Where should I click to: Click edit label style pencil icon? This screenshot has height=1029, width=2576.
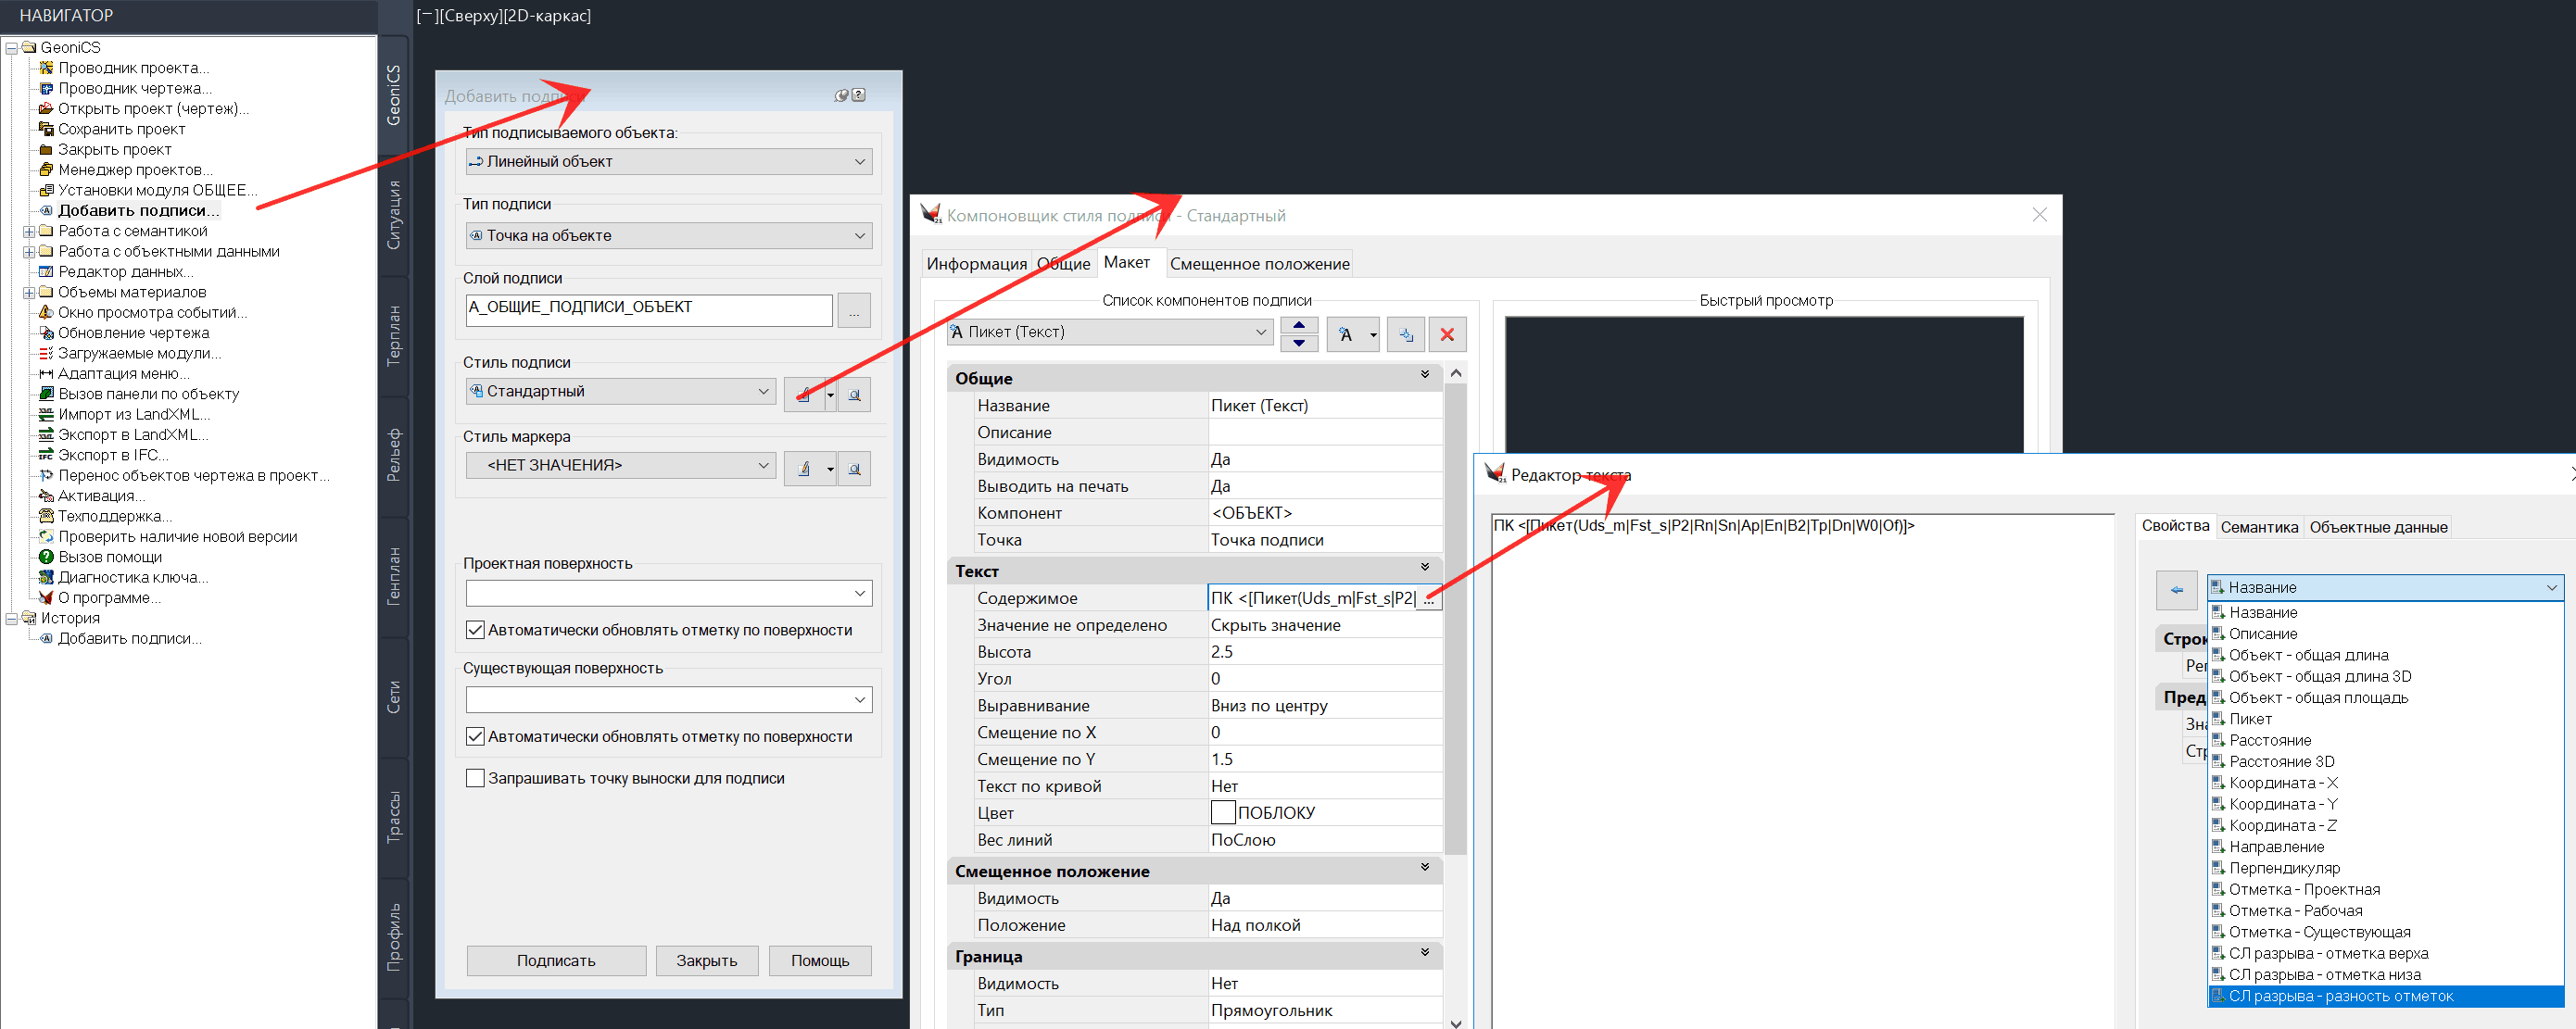coord(803,394)
